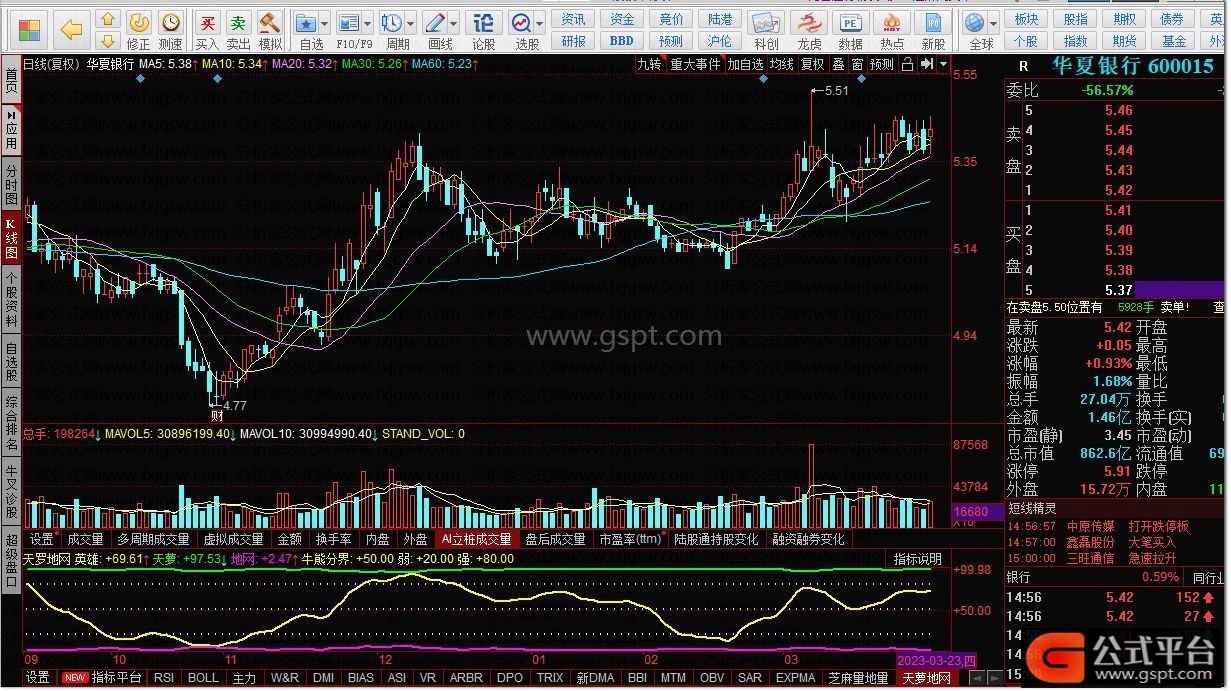Select the 画线 drawing pencil icon

pos(435,22)
